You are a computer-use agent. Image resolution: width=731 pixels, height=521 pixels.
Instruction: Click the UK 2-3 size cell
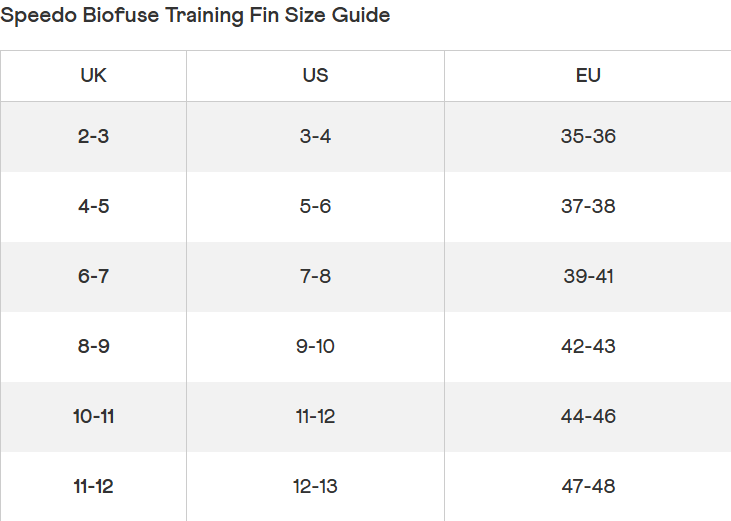[x=93, y=137]
